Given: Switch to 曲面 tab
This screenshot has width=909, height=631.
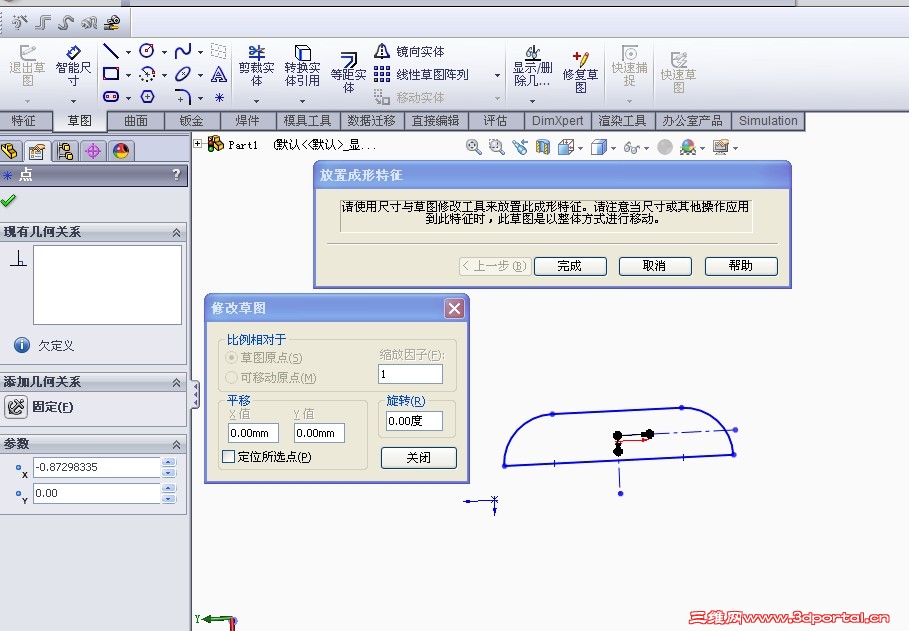Looking at the screenshot, I should coord(136,121).
